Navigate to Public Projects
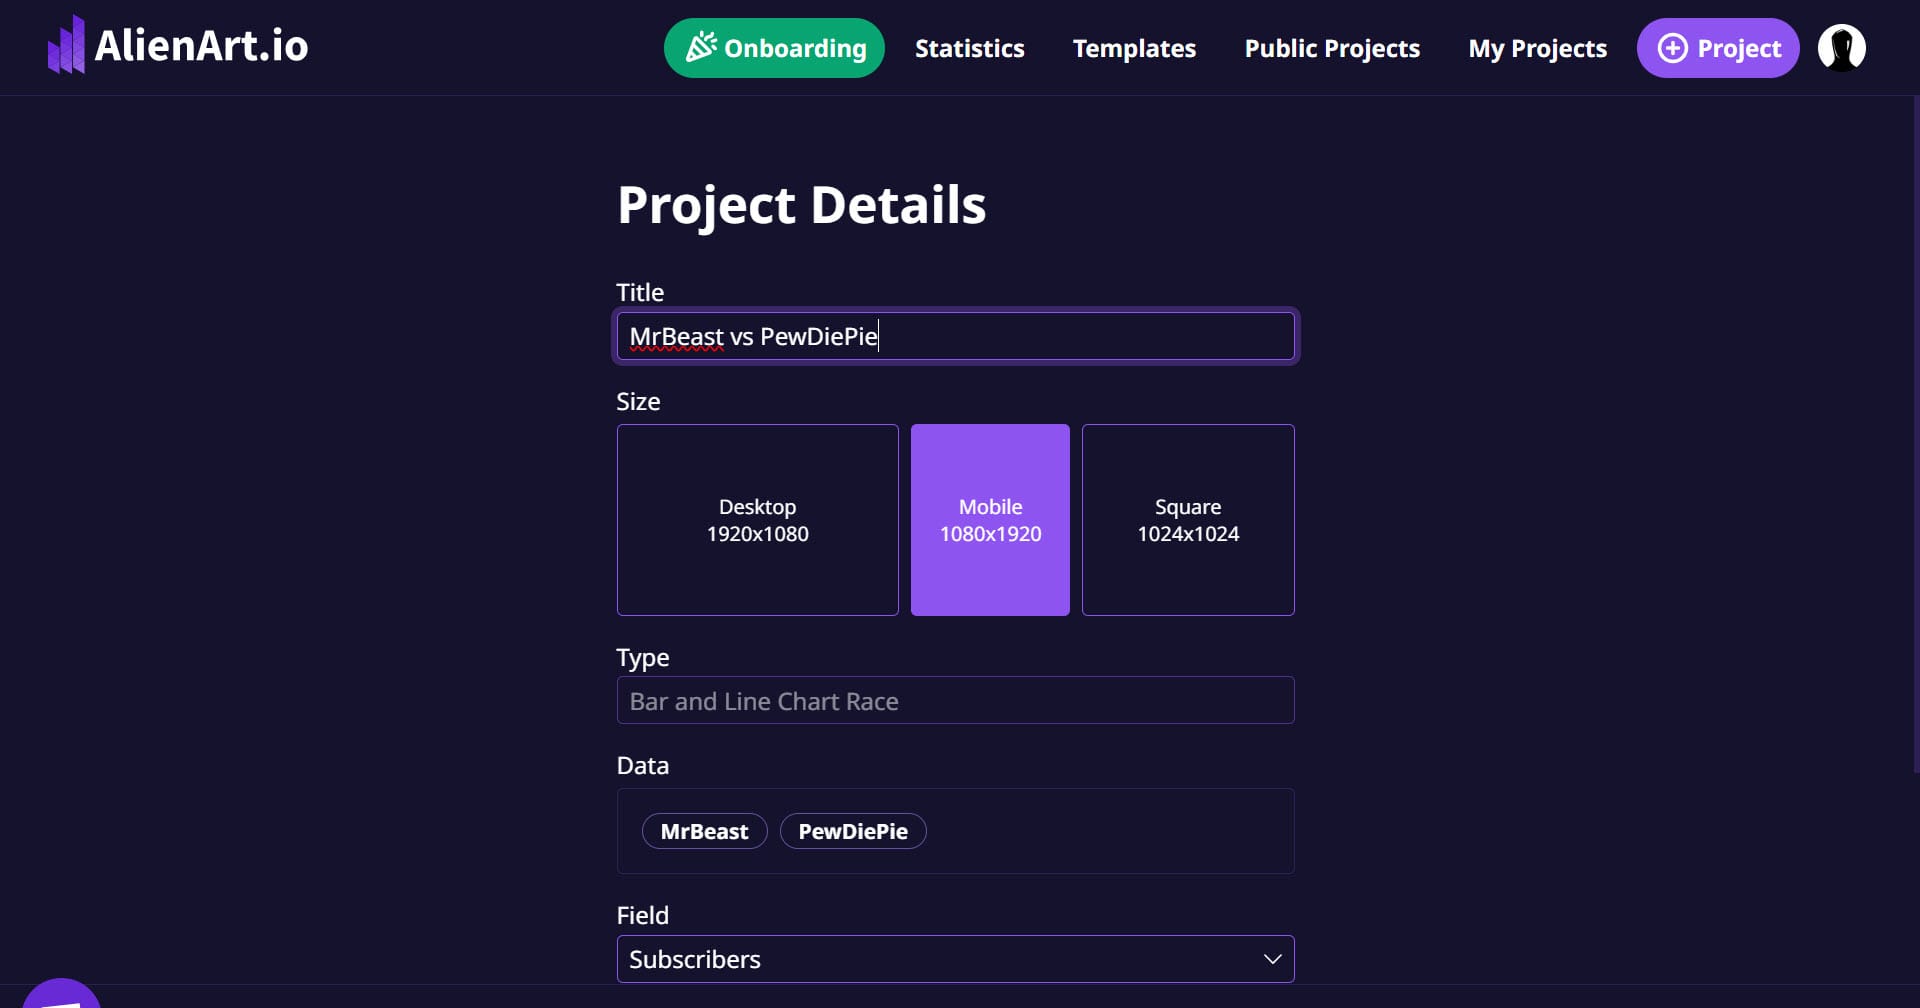Image resolution: width=1920 pixels, height=1008 pixels. tap(1332, 48)
